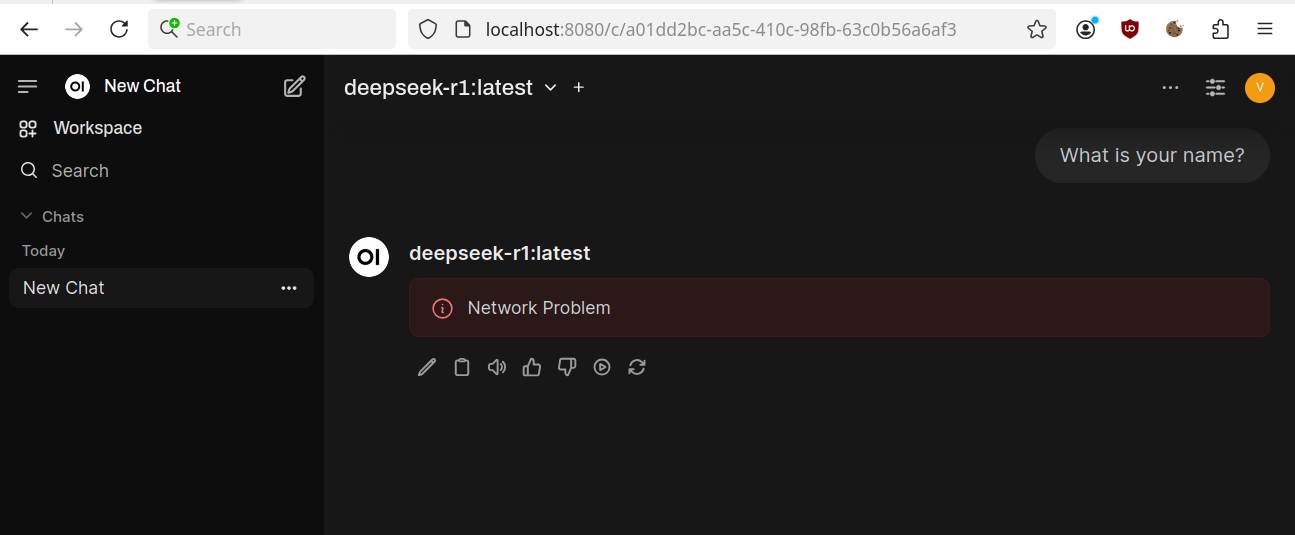Collapse the Chats section chevron
The width and height of the screenshot is (1295, 535).
click(27, 216)
